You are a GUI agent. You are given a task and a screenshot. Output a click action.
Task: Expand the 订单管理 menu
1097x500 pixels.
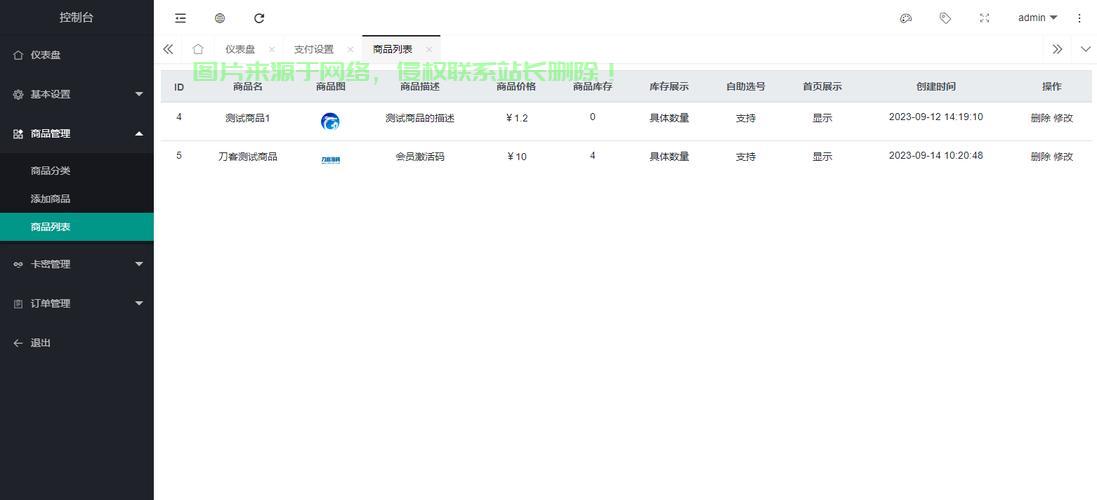tap(77, 303)
